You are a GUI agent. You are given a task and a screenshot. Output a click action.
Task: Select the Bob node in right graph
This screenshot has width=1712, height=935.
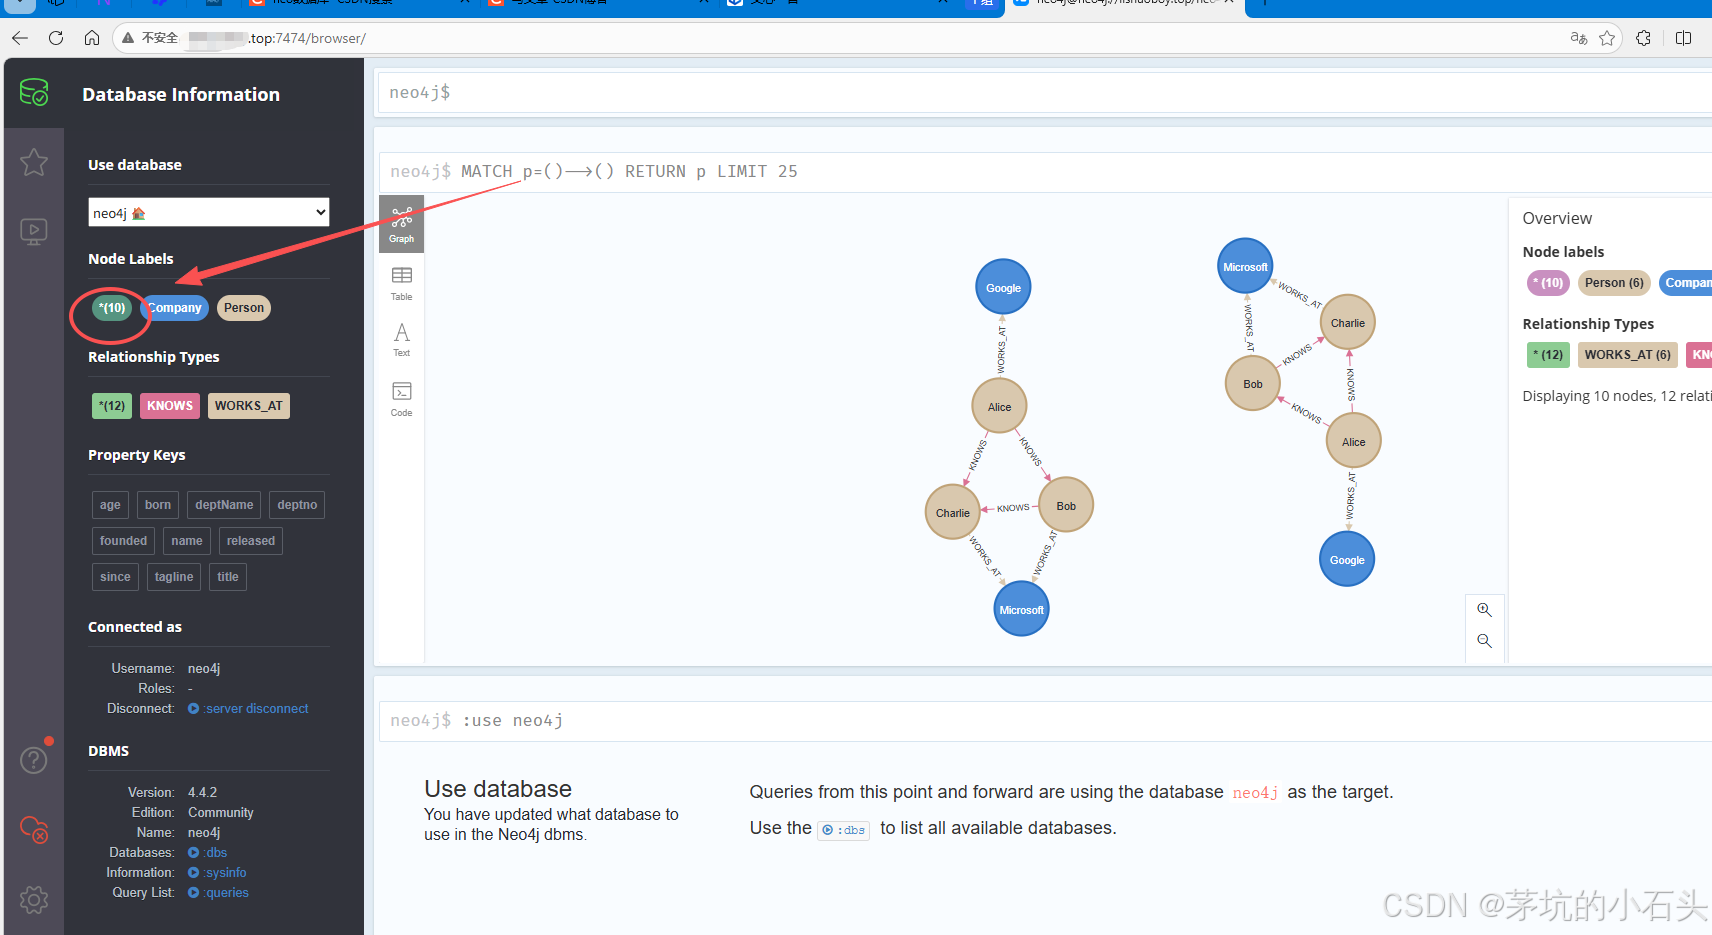(x=1253, y=384)
